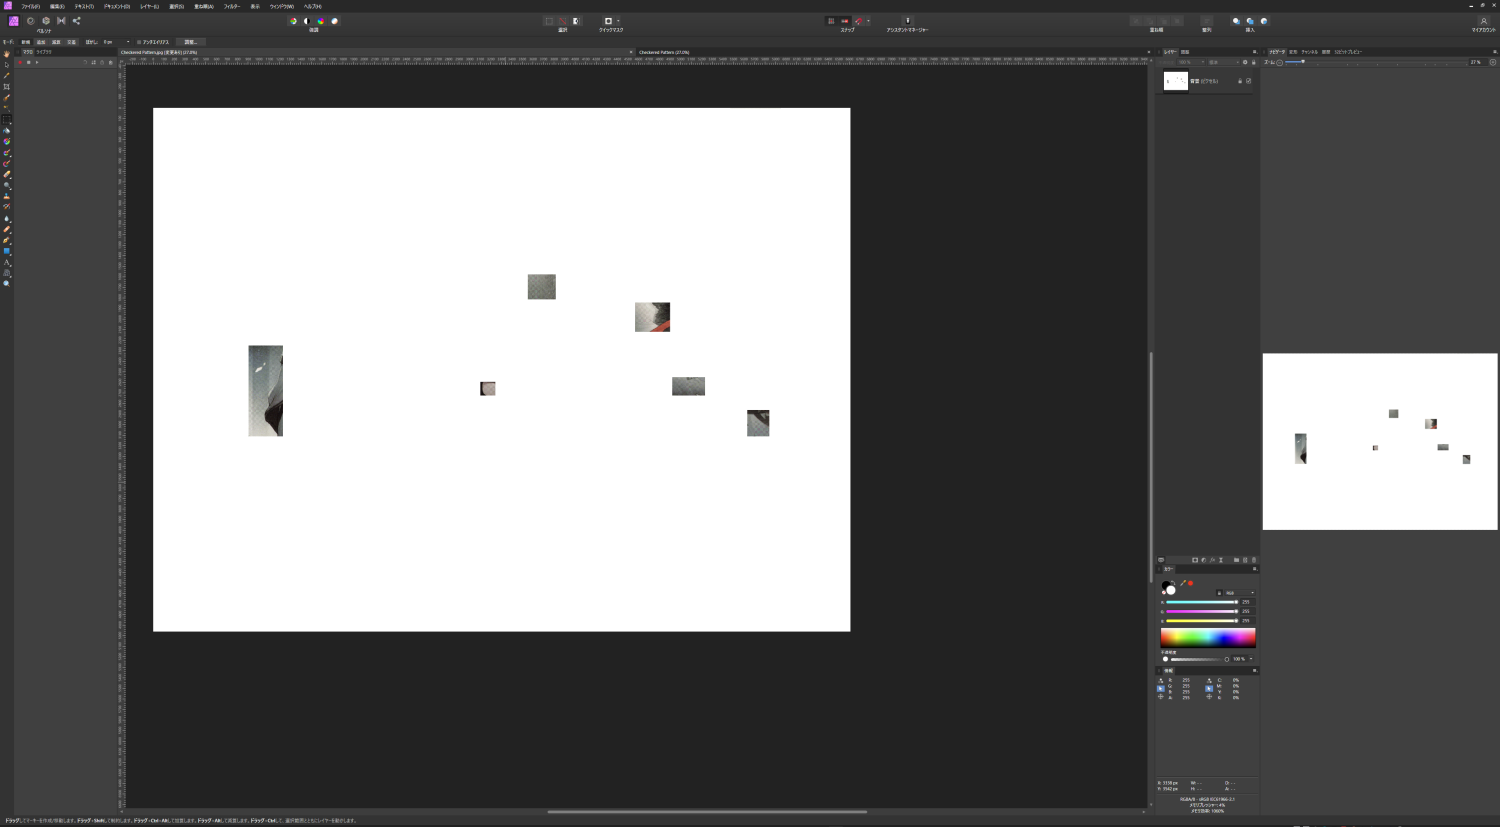The width and height of the screenshot is (1500, 827).
Task: Click the 背景 layer thumbnail
Action: click(1175, 80)
